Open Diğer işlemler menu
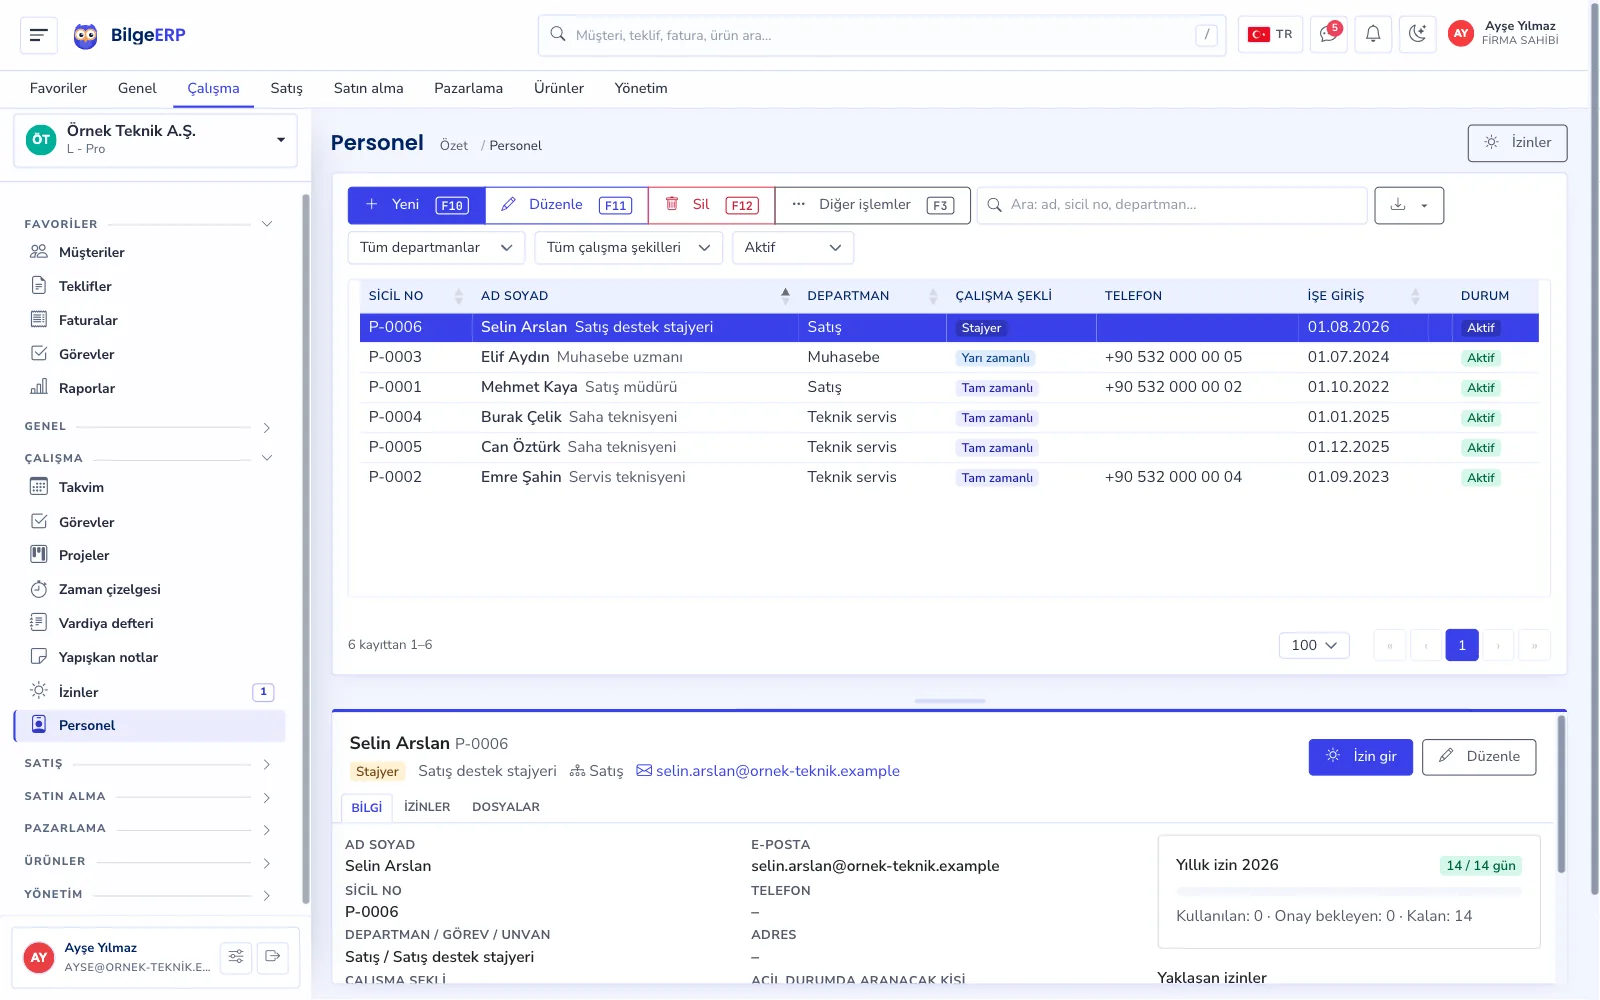1600x1000 pixels. (x=872, y=205)
